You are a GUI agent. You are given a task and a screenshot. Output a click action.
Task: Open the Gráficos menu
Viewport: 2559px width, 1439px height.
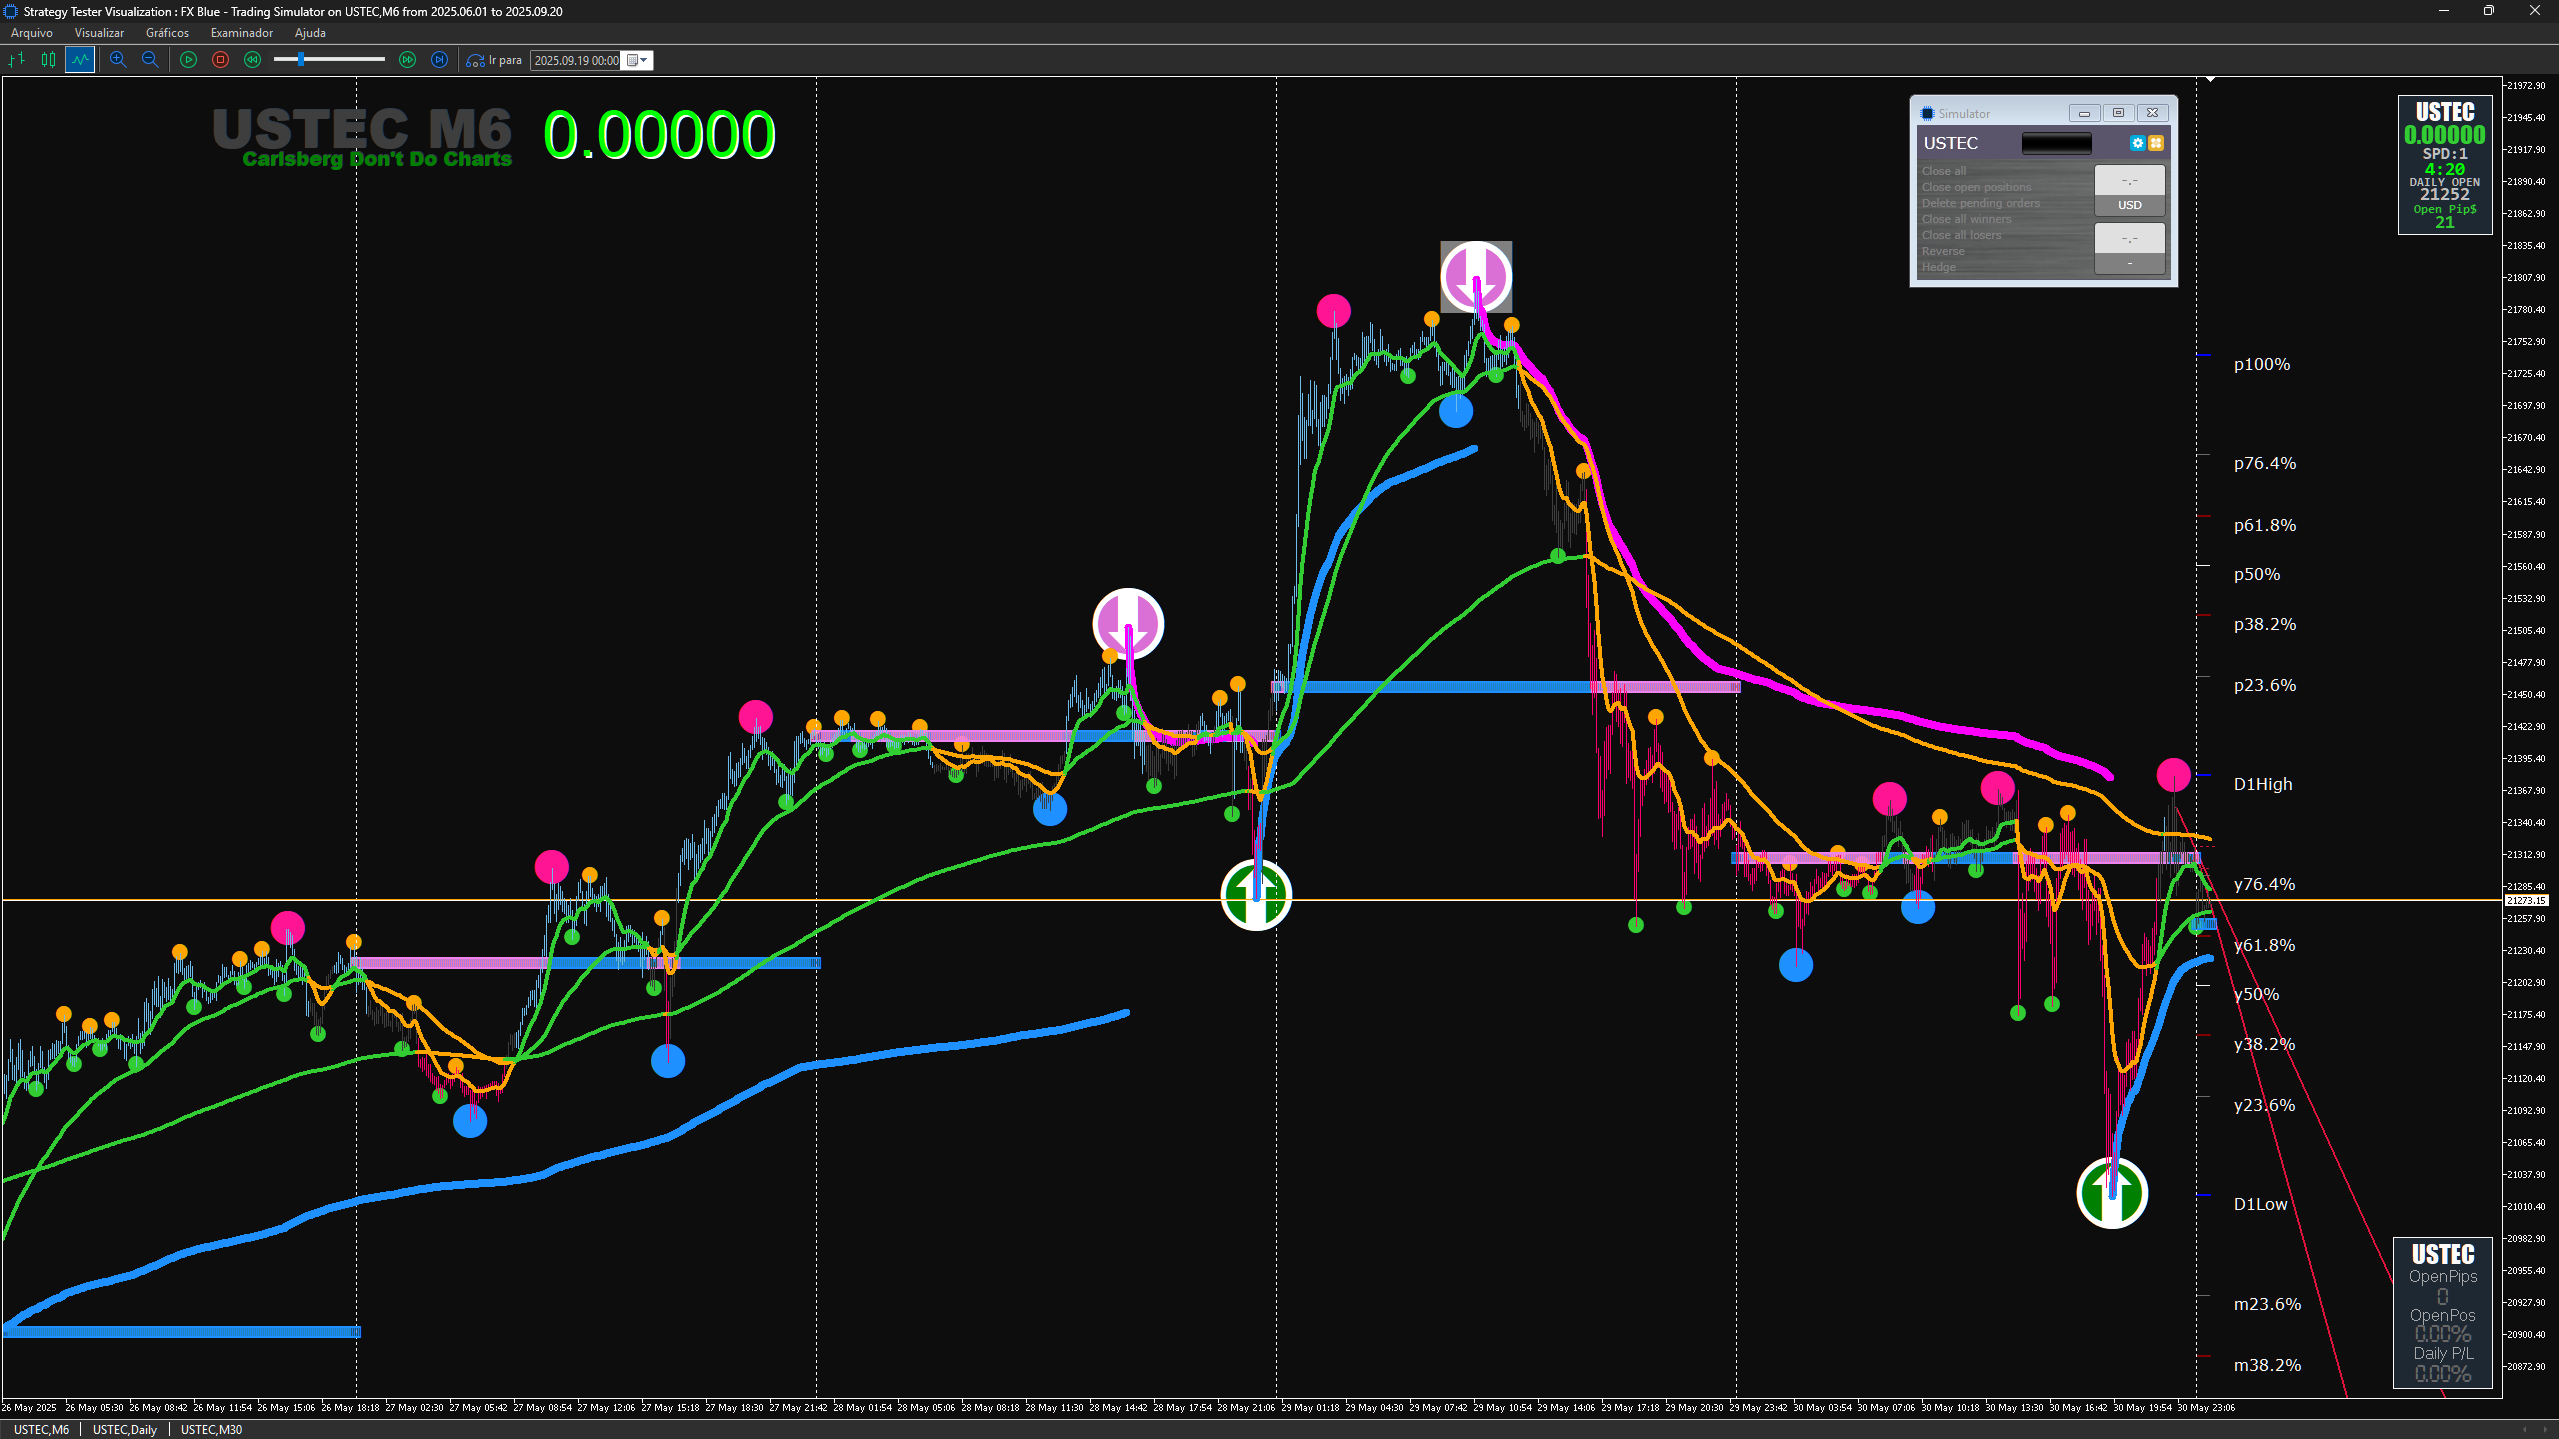point(167,33)
